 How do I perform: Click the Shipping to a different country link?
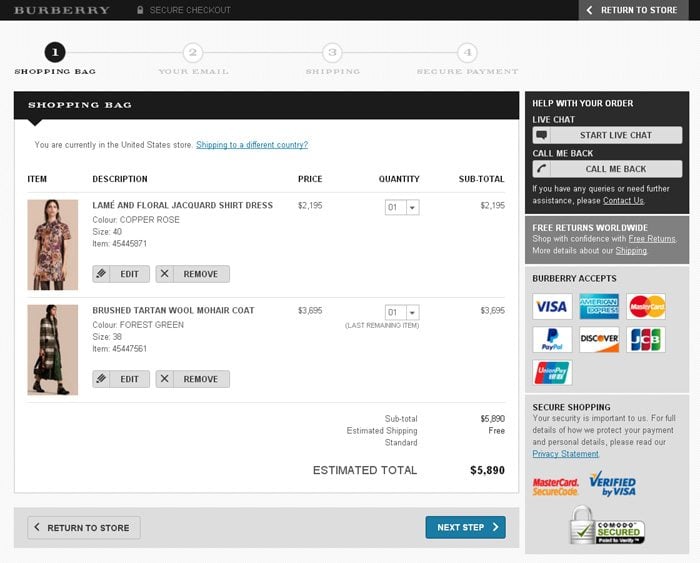[x=252, y=145]
